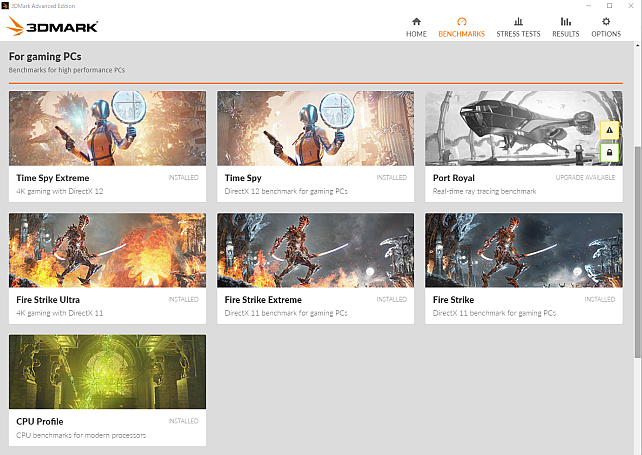Click the Options gear icon
The image size is (642, 455).
tap(606, 21)
